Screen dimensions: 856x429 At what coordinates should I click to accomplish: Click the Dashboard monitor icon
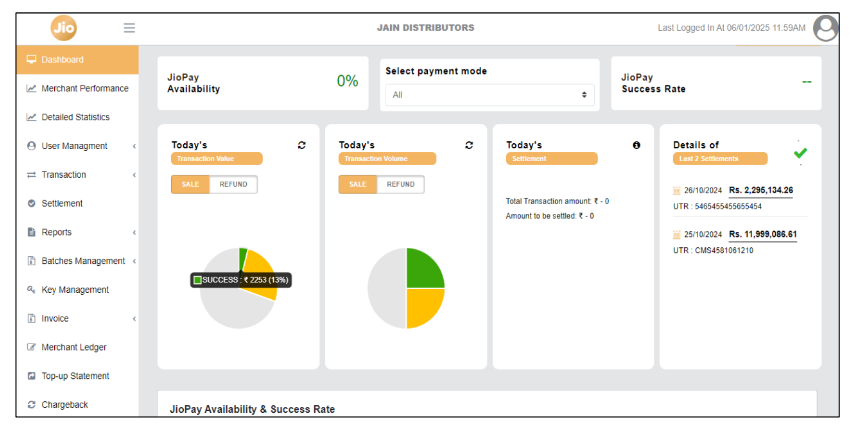pos(31,59)
